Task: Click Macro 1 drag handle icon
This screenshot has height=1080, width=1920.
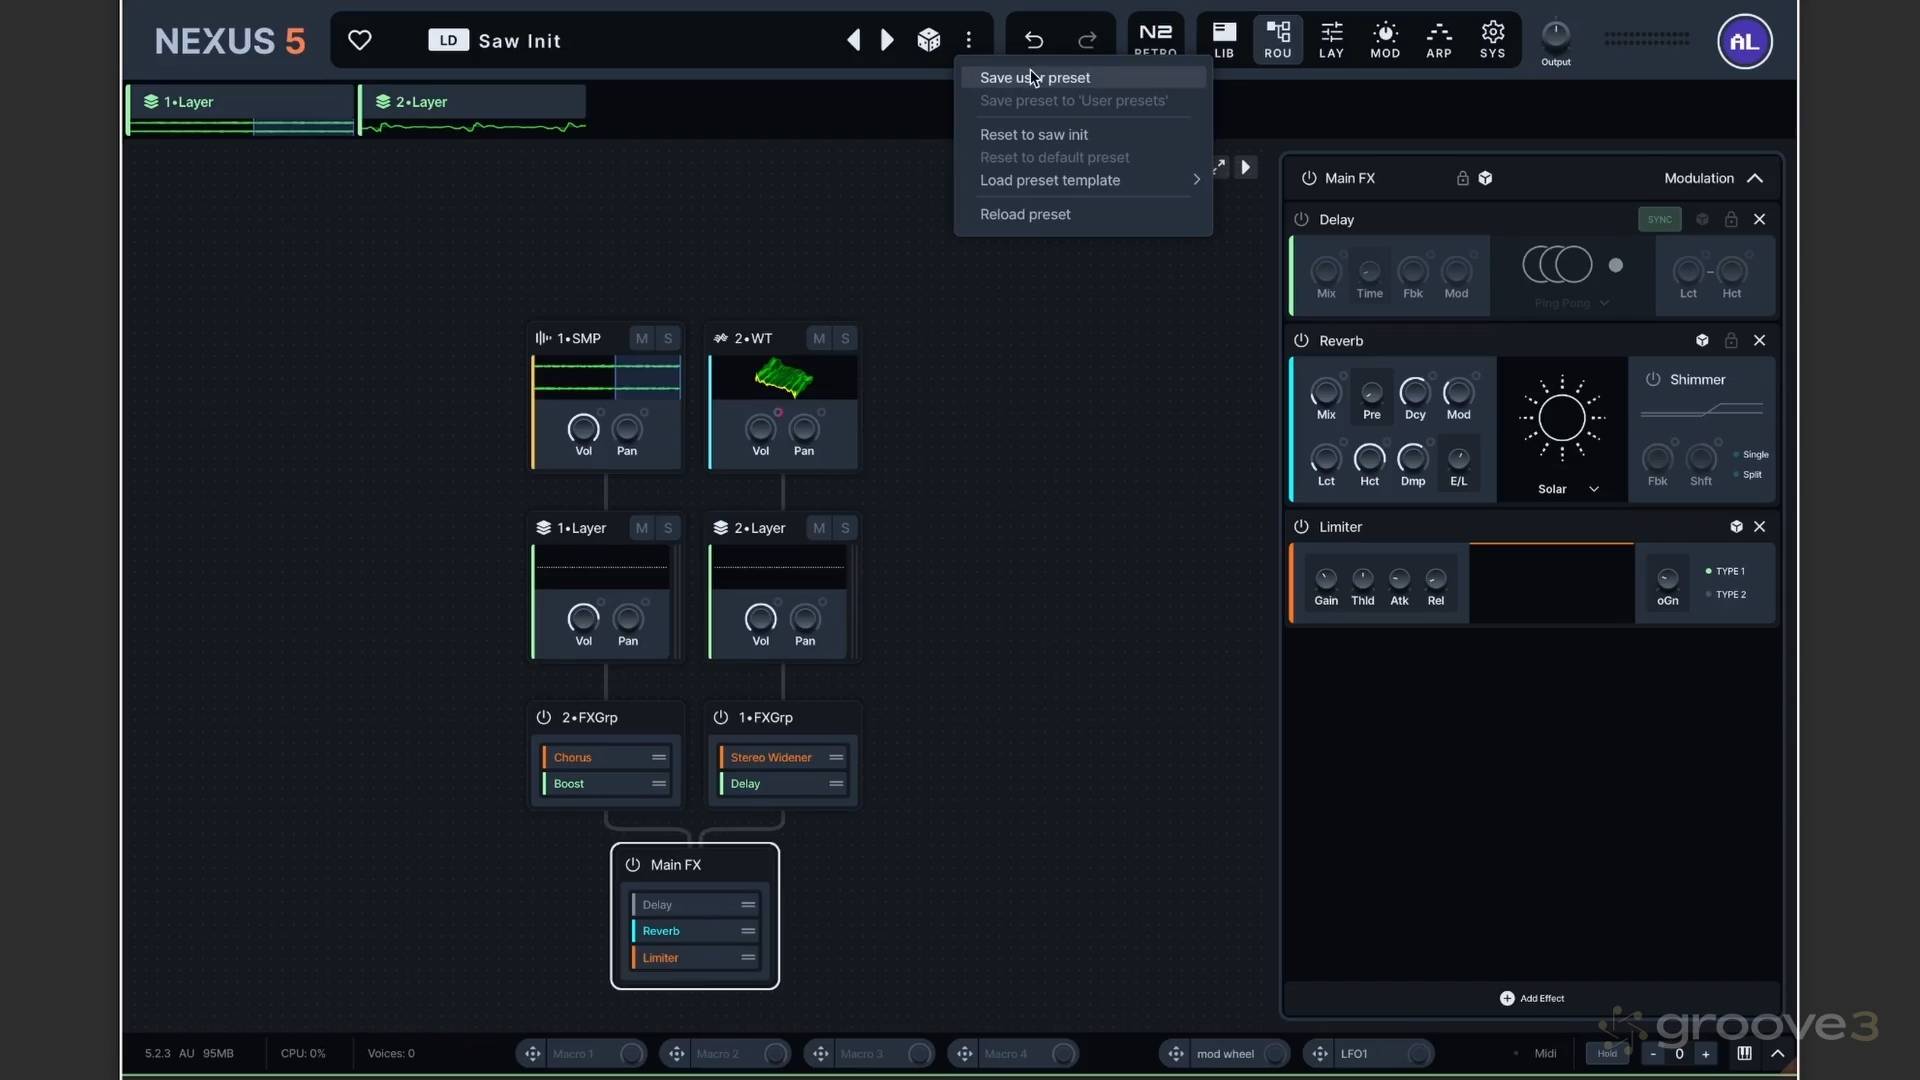Action: coord(533,1053)
